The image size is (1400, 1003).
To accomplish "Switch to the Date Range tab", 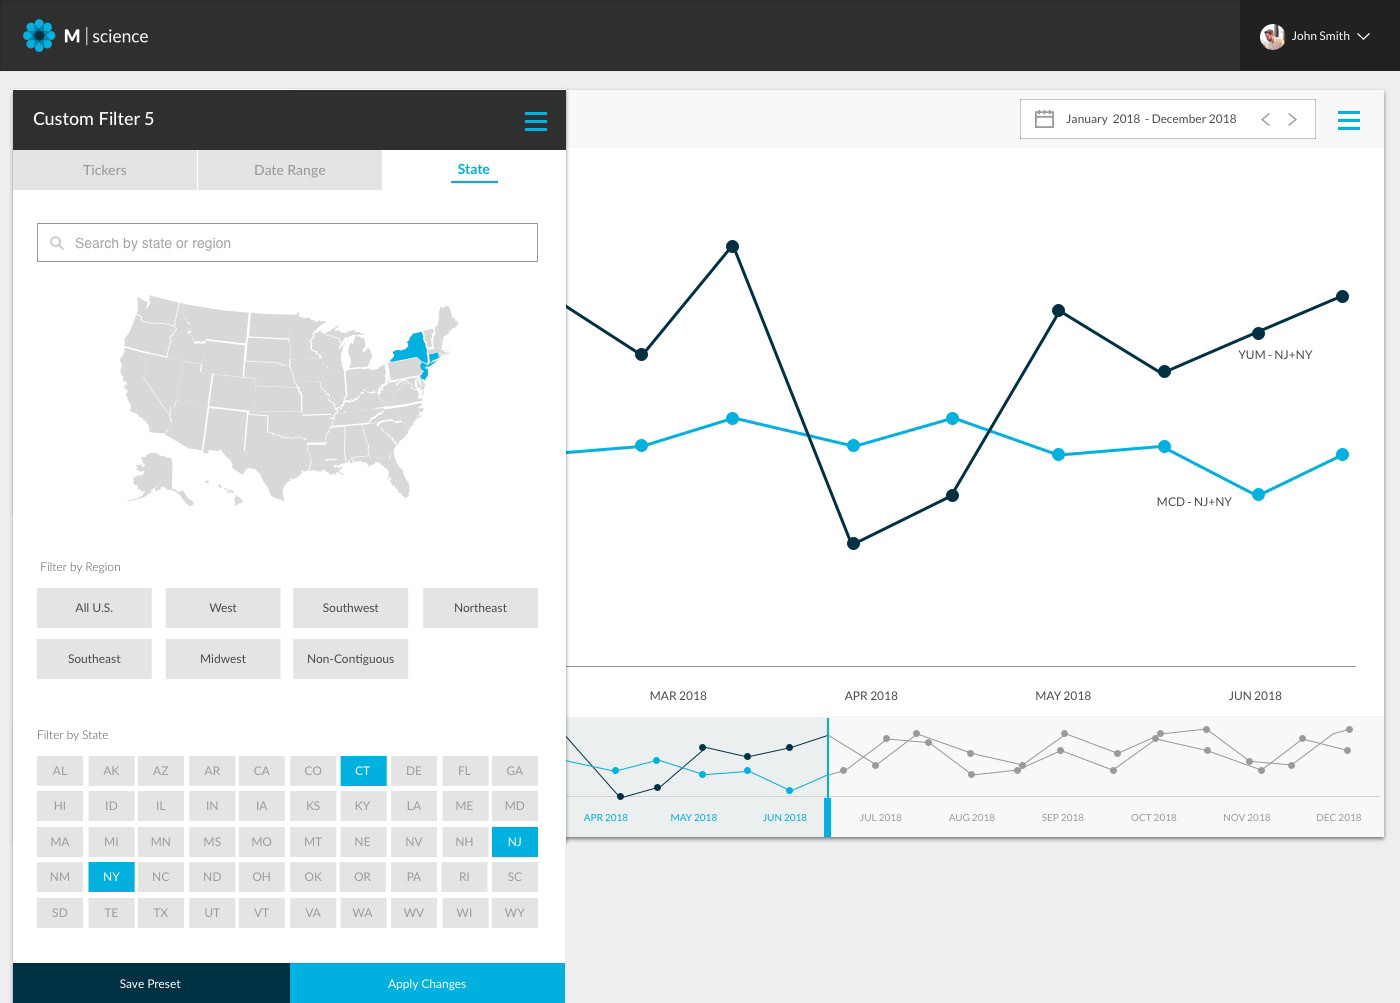I will [290, 170].
